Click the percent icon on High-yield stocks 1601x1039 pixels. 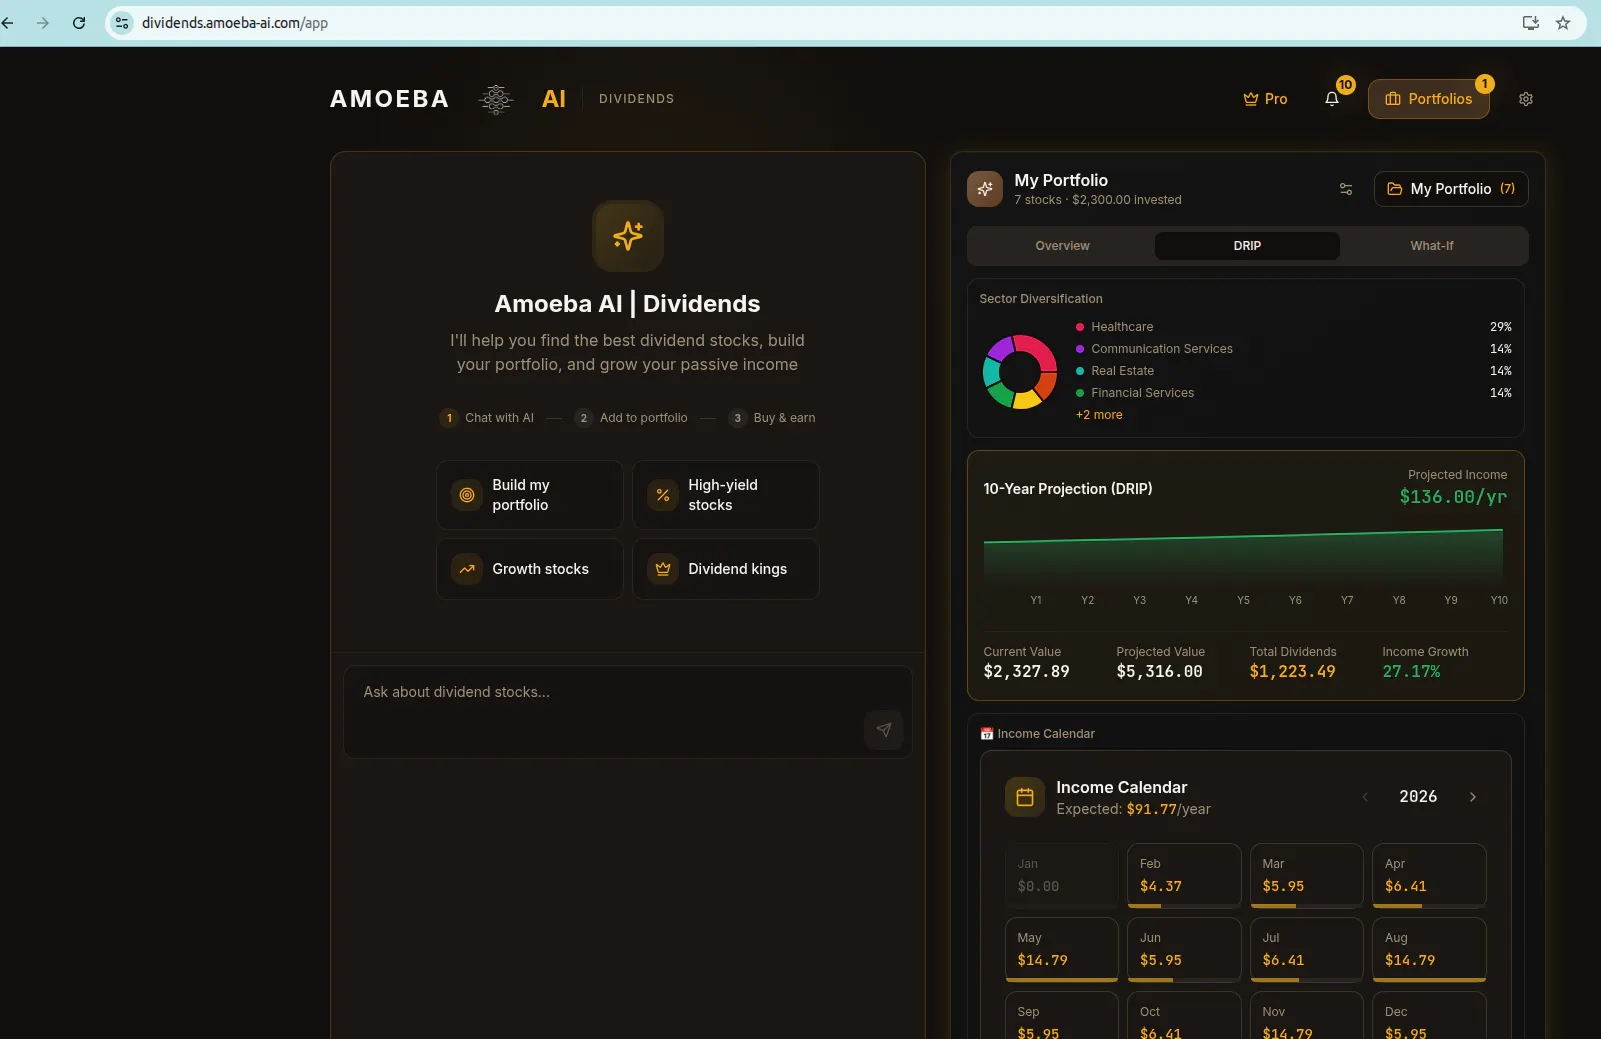click(x=663, y=495)
